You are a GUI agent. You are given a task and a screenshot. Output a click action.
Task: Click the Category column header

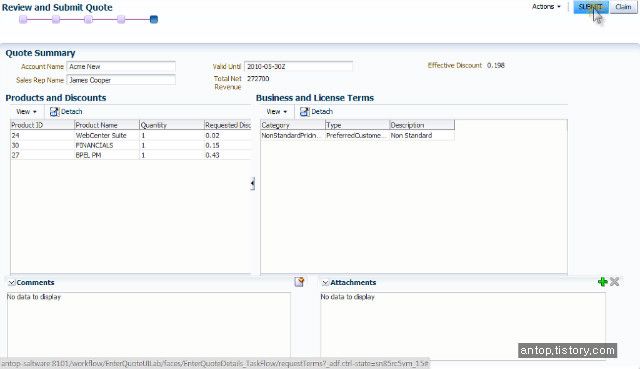point(293,125)
